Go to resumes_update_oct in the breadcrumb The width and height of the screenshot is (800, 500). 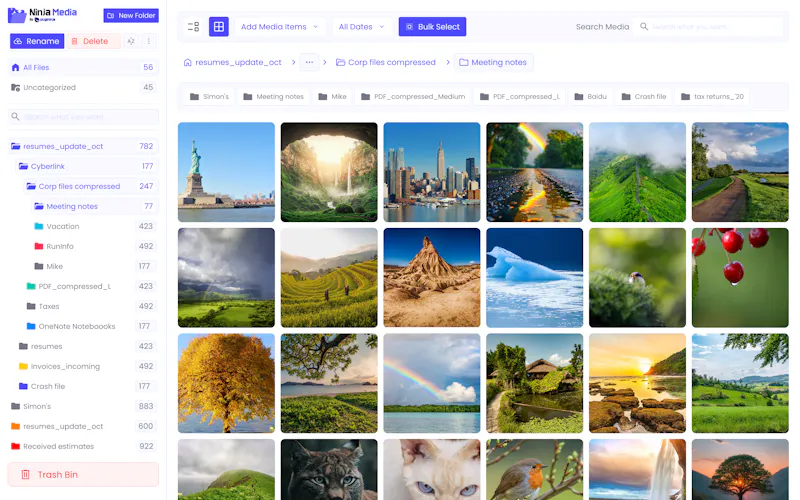pos(232,62)
